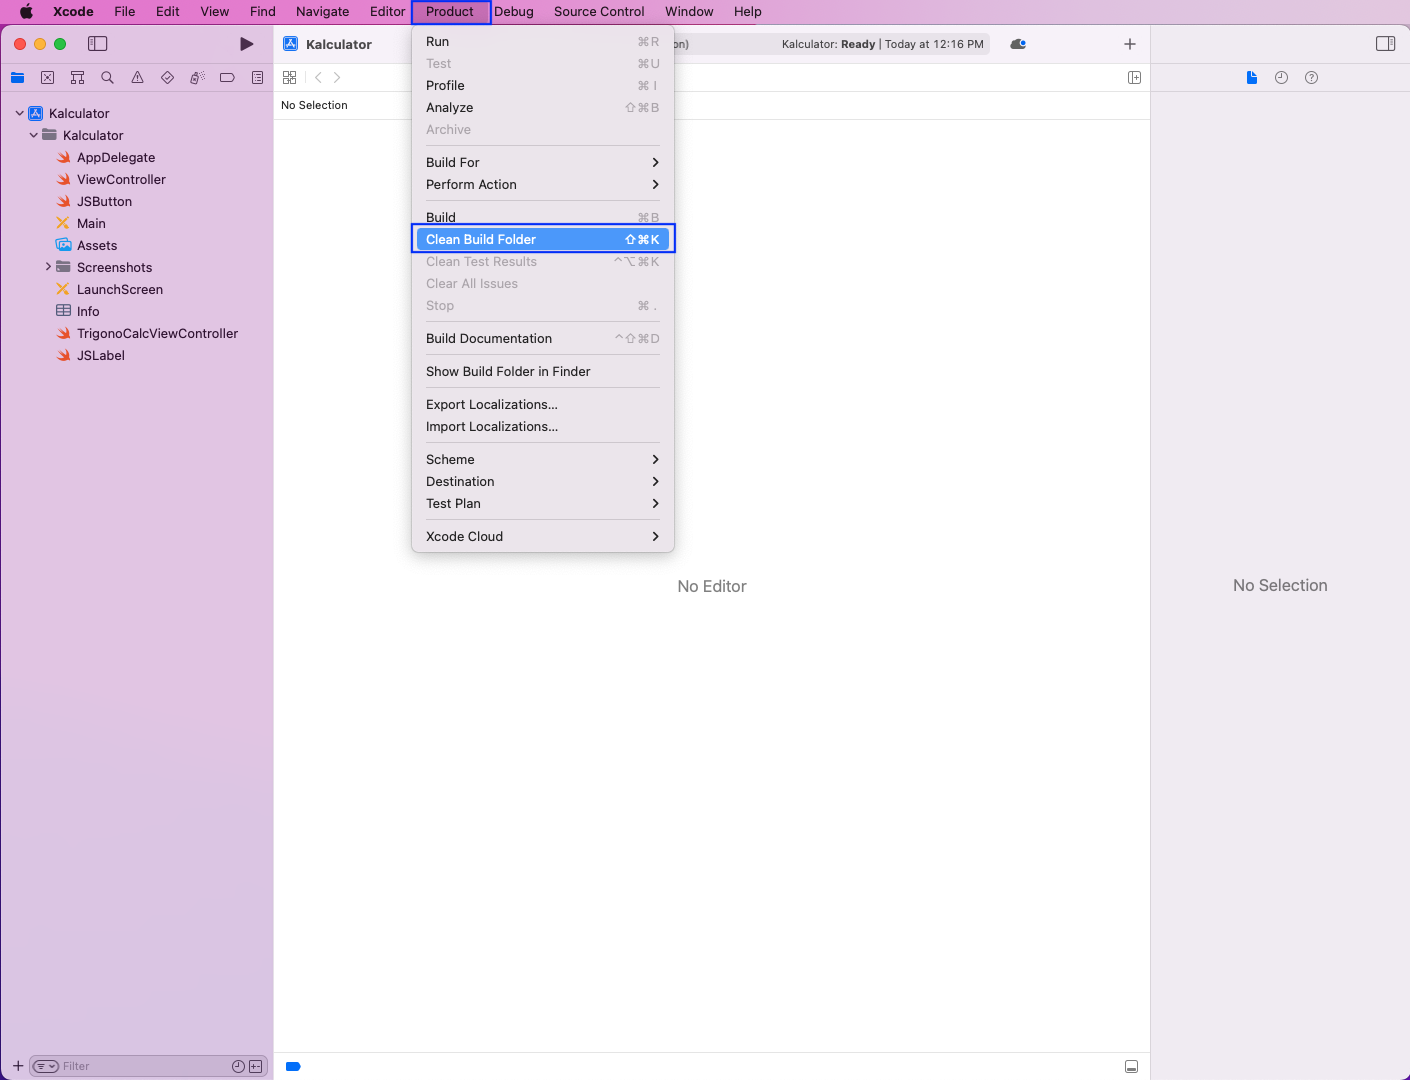Open the navigator filter options icon
Screen dimensions: 1410x1080
pyautogui.click(x=46, y=1066)
